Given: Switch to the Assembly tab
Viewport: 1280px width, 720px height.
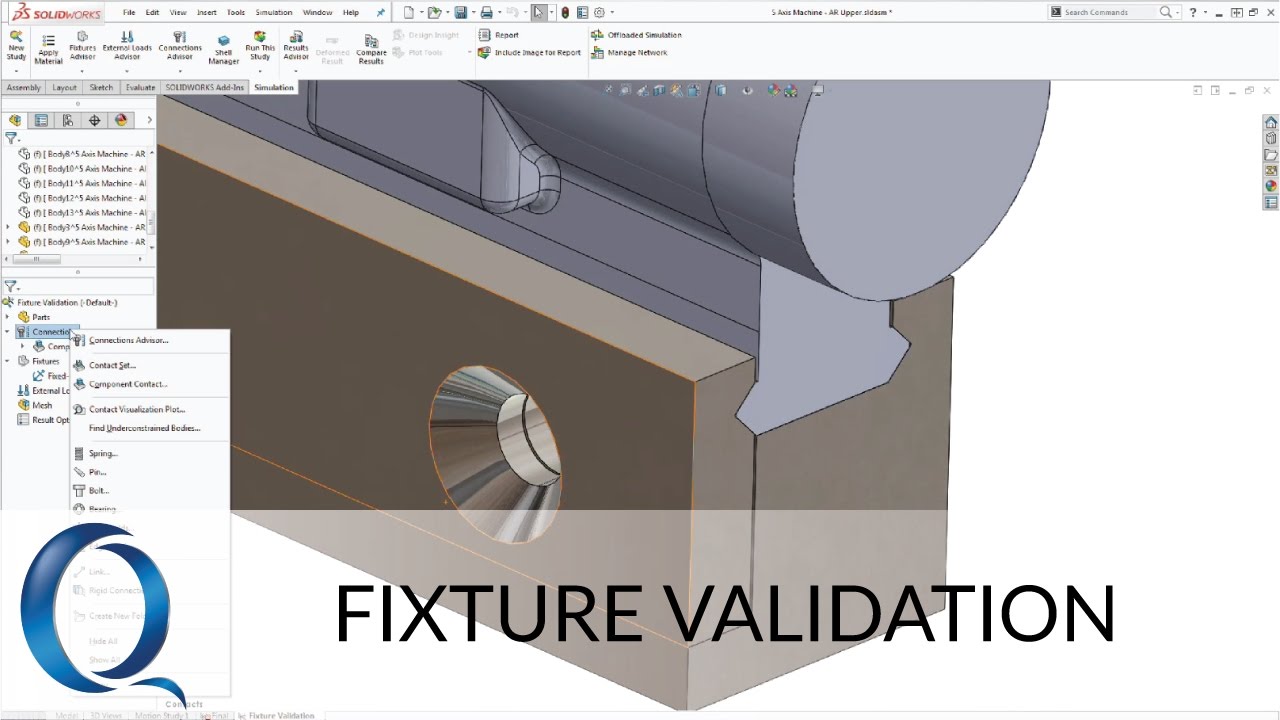Looking at the screenshot, I should pyautogui.click(x=23, y=88).
